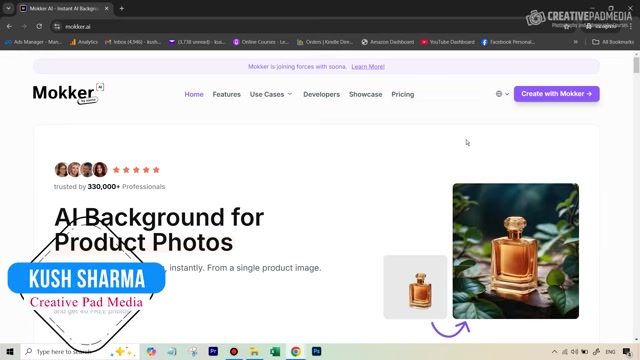Open the All Bookmarks folder
This screenshot has height=360, width=640.
point(613,42)
